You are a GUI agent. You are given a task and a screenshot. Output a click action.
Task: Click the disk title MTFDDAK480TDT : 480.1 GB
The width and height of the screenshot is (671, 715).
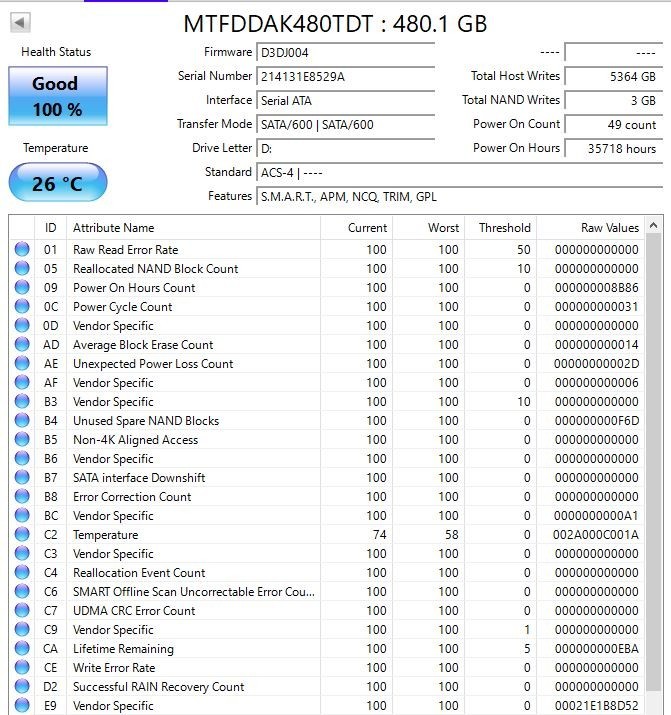pyautogui.click(x=335, y=24)
